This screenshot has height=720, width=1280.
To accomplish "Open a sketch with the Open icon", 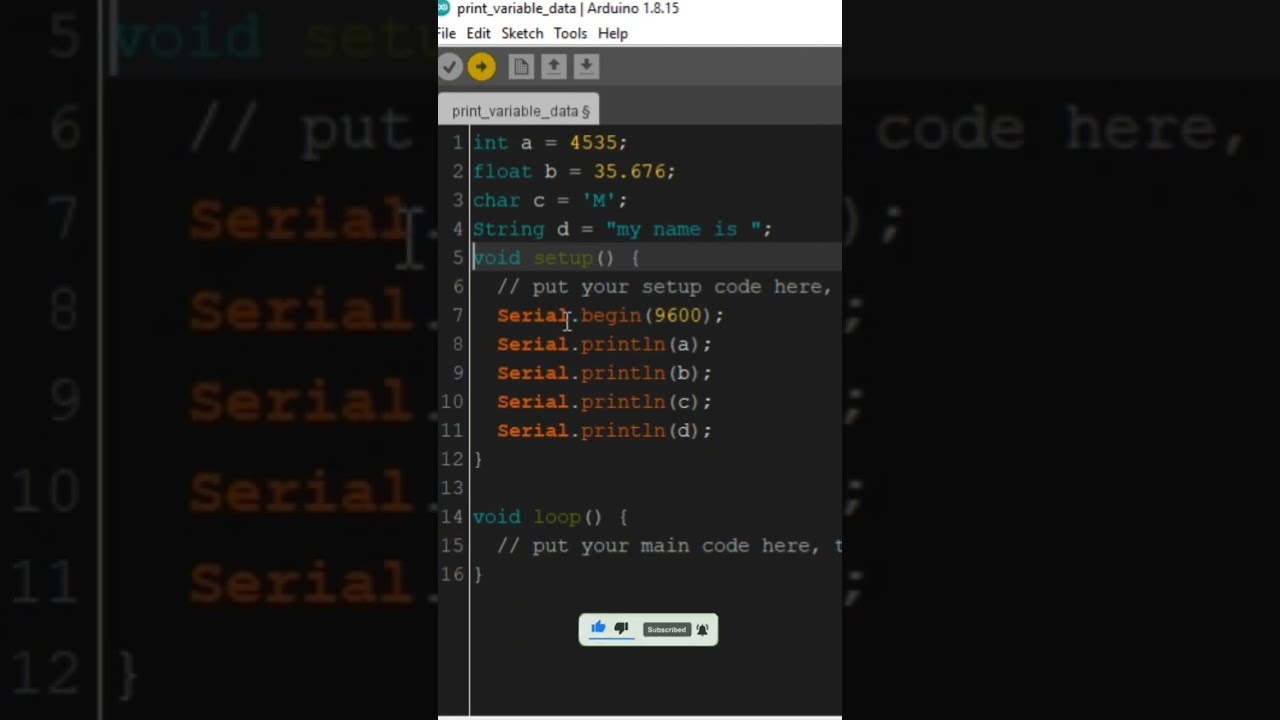I will click(x=553, y=67).
